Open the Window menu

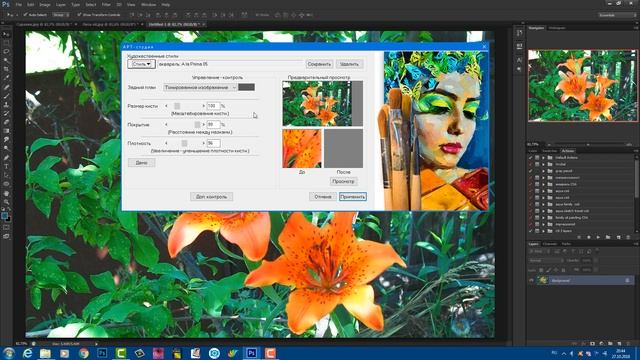tap(148, 4)
